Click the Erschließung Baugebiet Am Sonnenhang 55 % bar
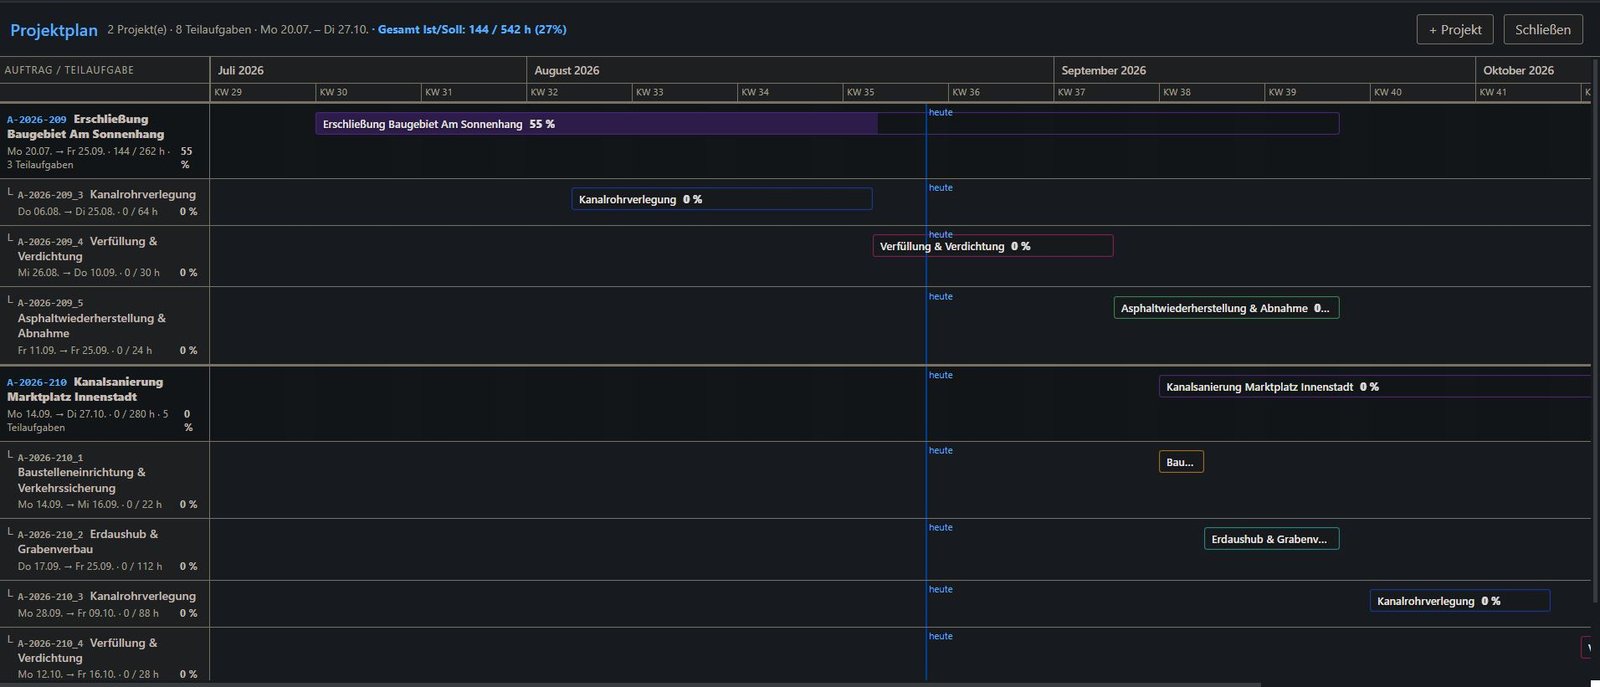Viewport: 1600px width, 687px height. 827,124
